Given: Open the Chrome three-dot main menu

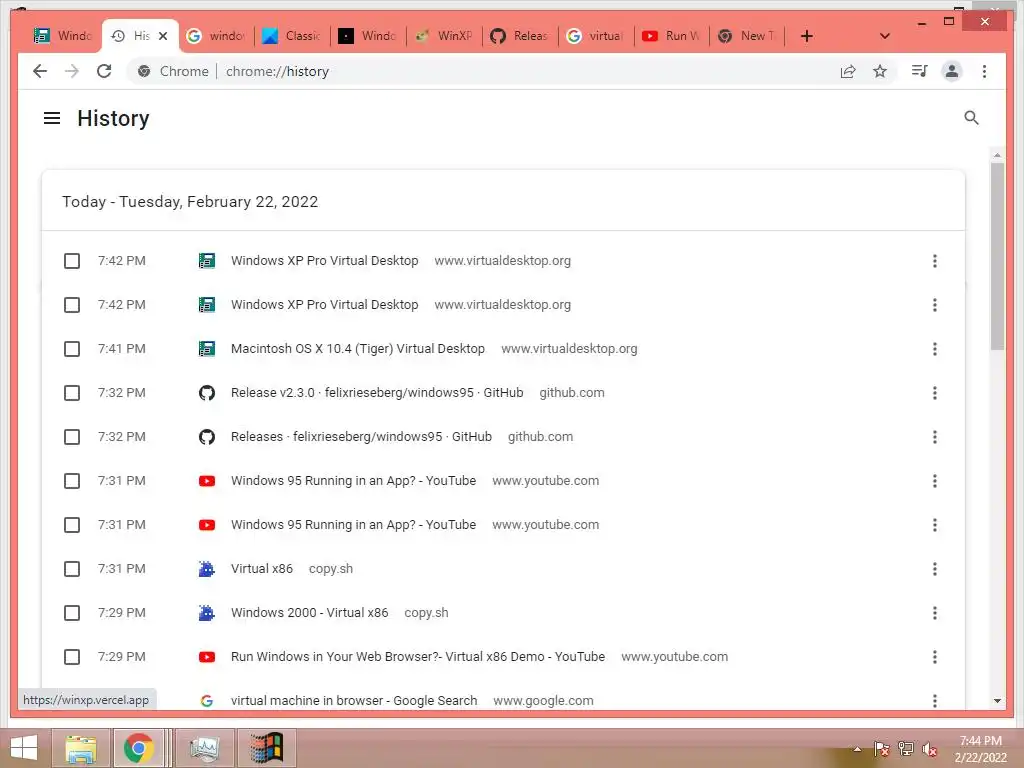Looking at the screenshot, I should click(x=984, y=71).
